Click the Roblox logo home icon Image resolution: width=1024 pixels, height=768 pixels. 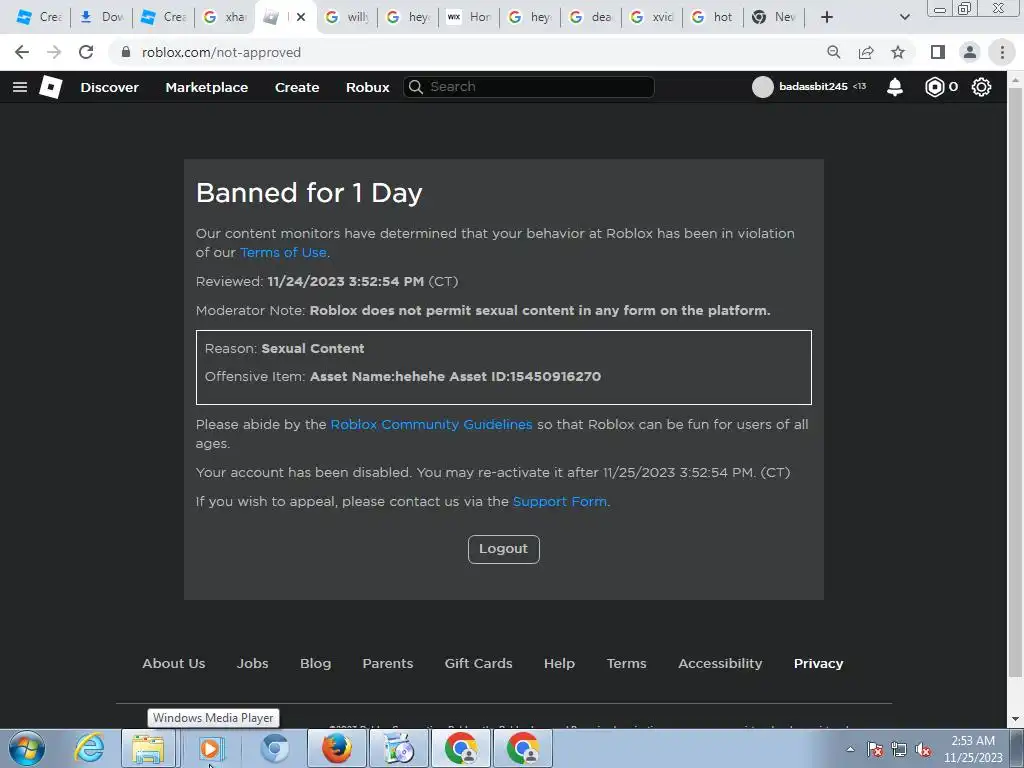[x=50, y=87]
